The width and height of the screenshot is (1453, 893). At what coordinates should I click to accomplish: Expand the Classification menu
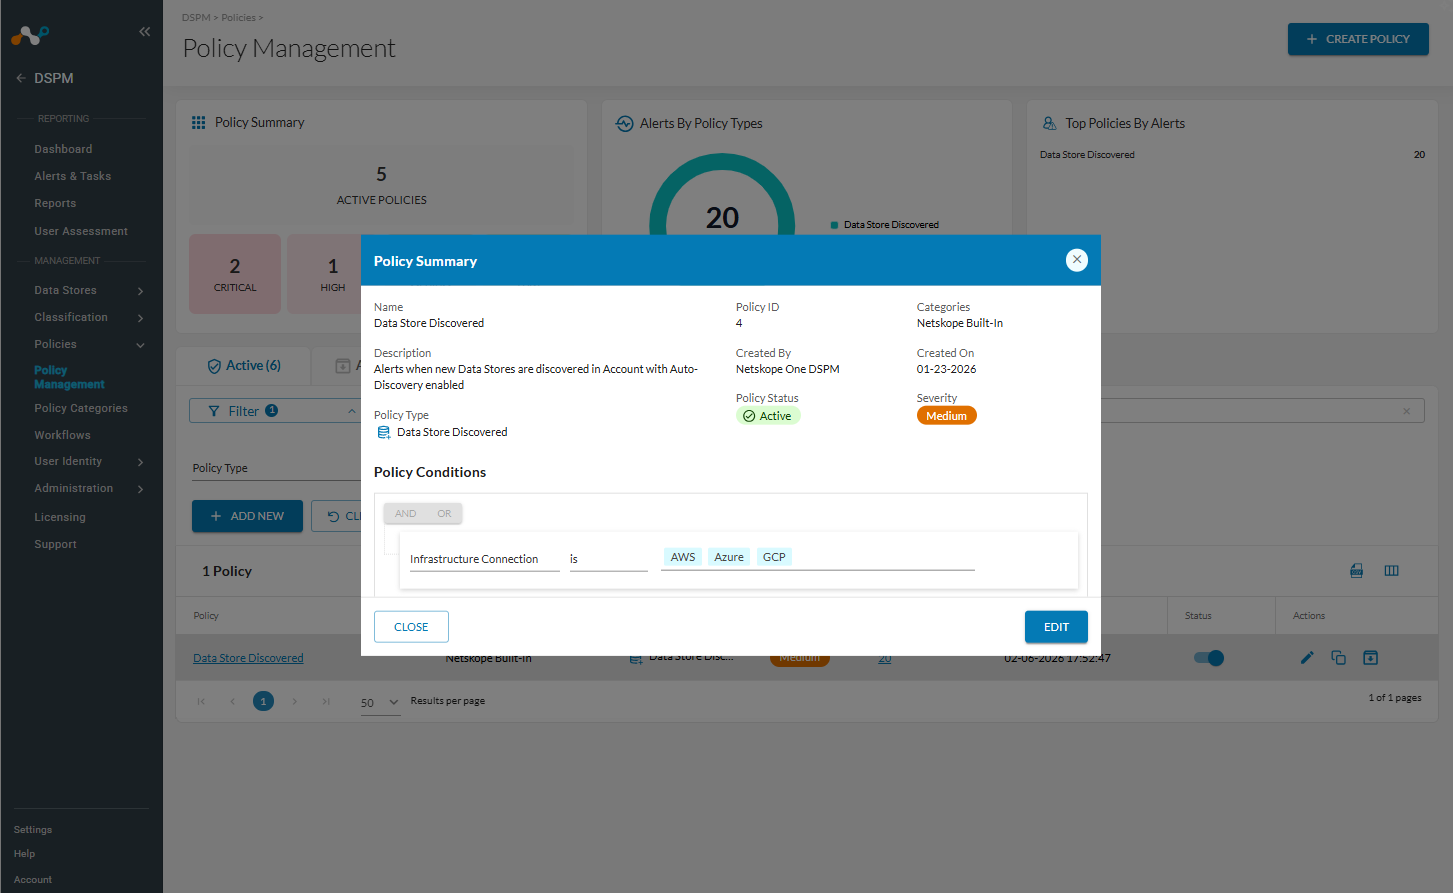(140, 318)
